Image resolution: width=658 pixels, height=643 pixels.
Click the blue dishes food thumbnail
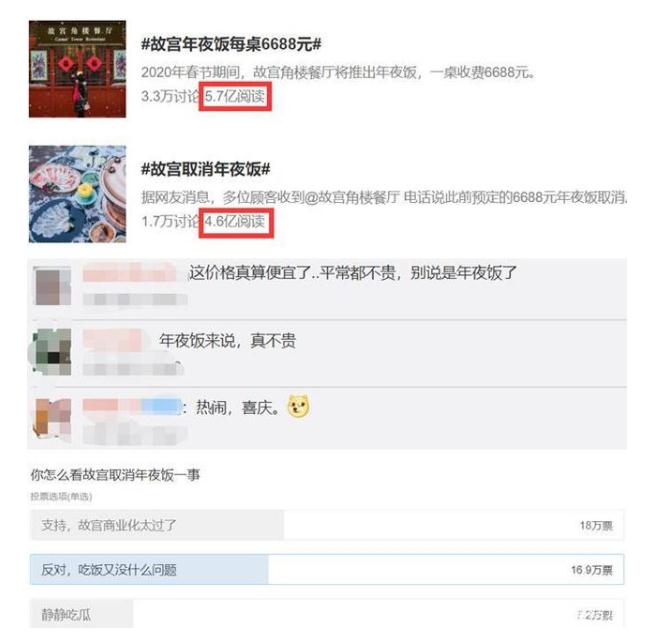[x=78, y=194]
